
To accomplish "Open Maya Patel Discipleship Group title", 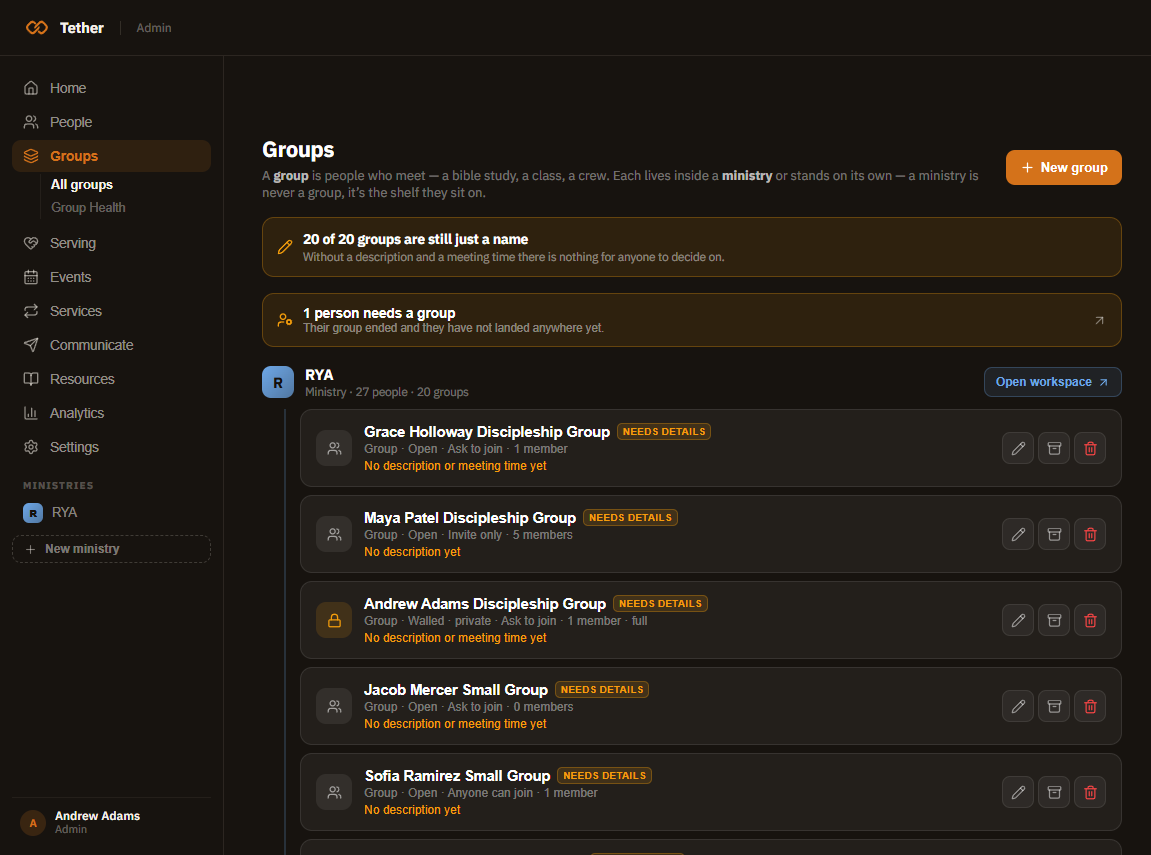I will (470, 517).
